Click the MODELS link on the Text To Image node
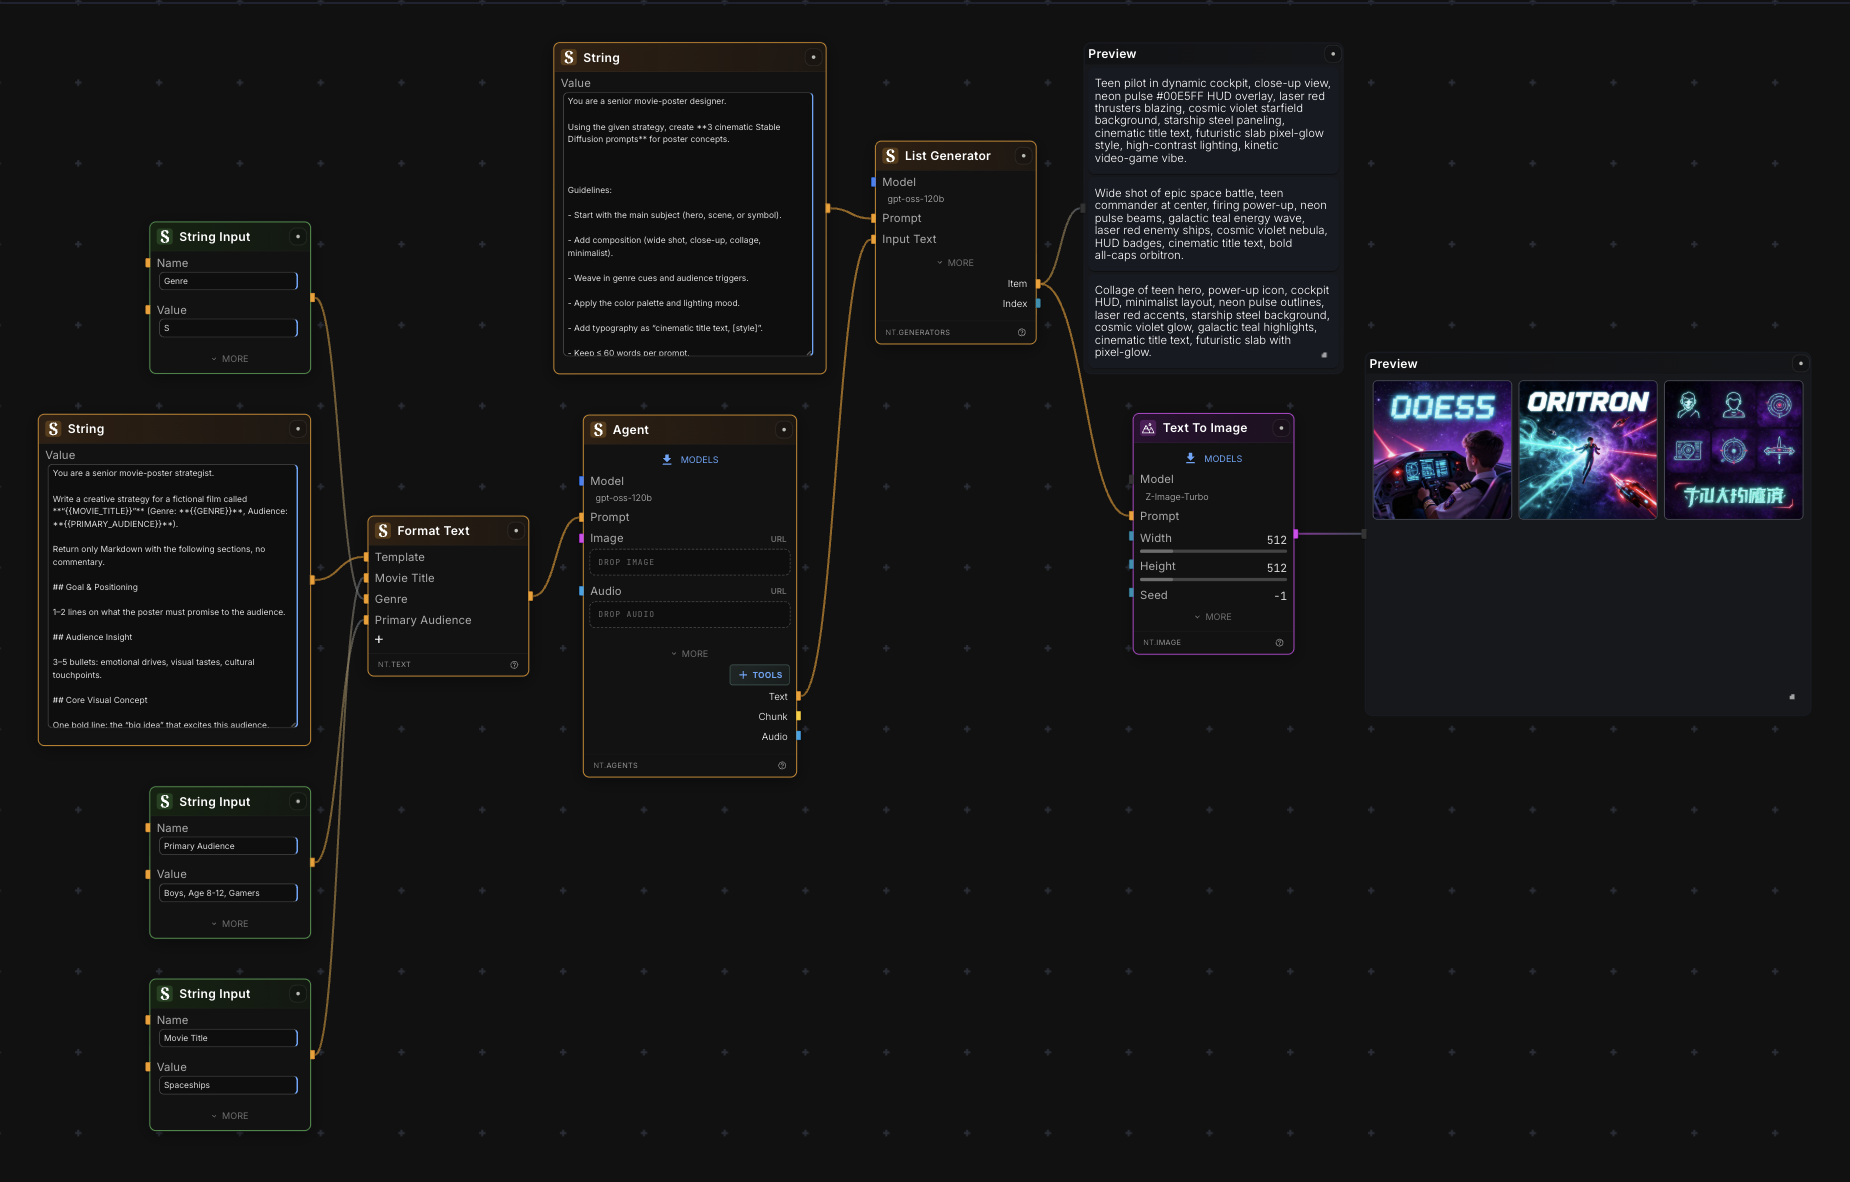 (1222, 458)
